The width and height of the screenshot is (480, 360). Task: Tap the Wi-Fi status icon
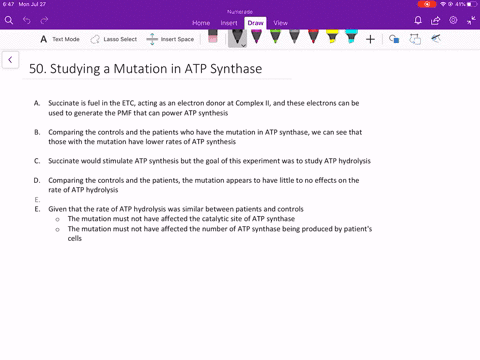[x=443, y=4]
